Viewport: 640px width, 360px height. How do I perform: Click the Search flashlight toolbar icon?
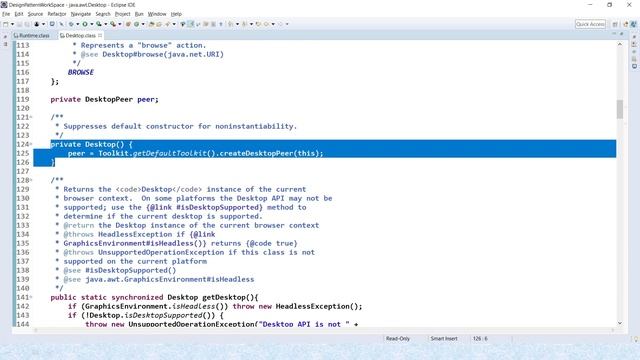[x=167, y=24]
